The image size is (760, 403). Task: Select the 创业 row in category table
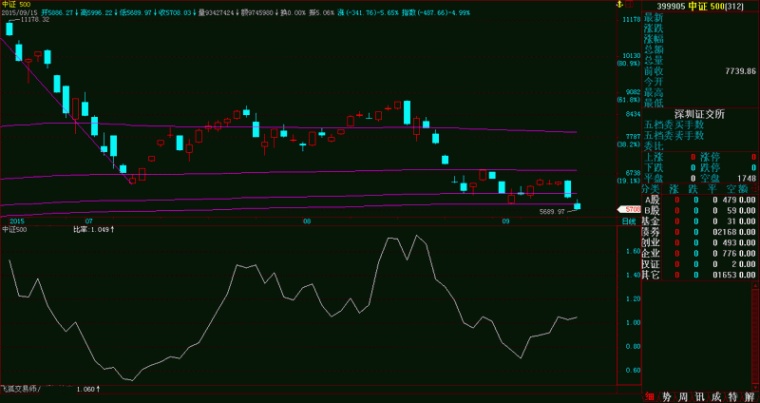(652, 242)
